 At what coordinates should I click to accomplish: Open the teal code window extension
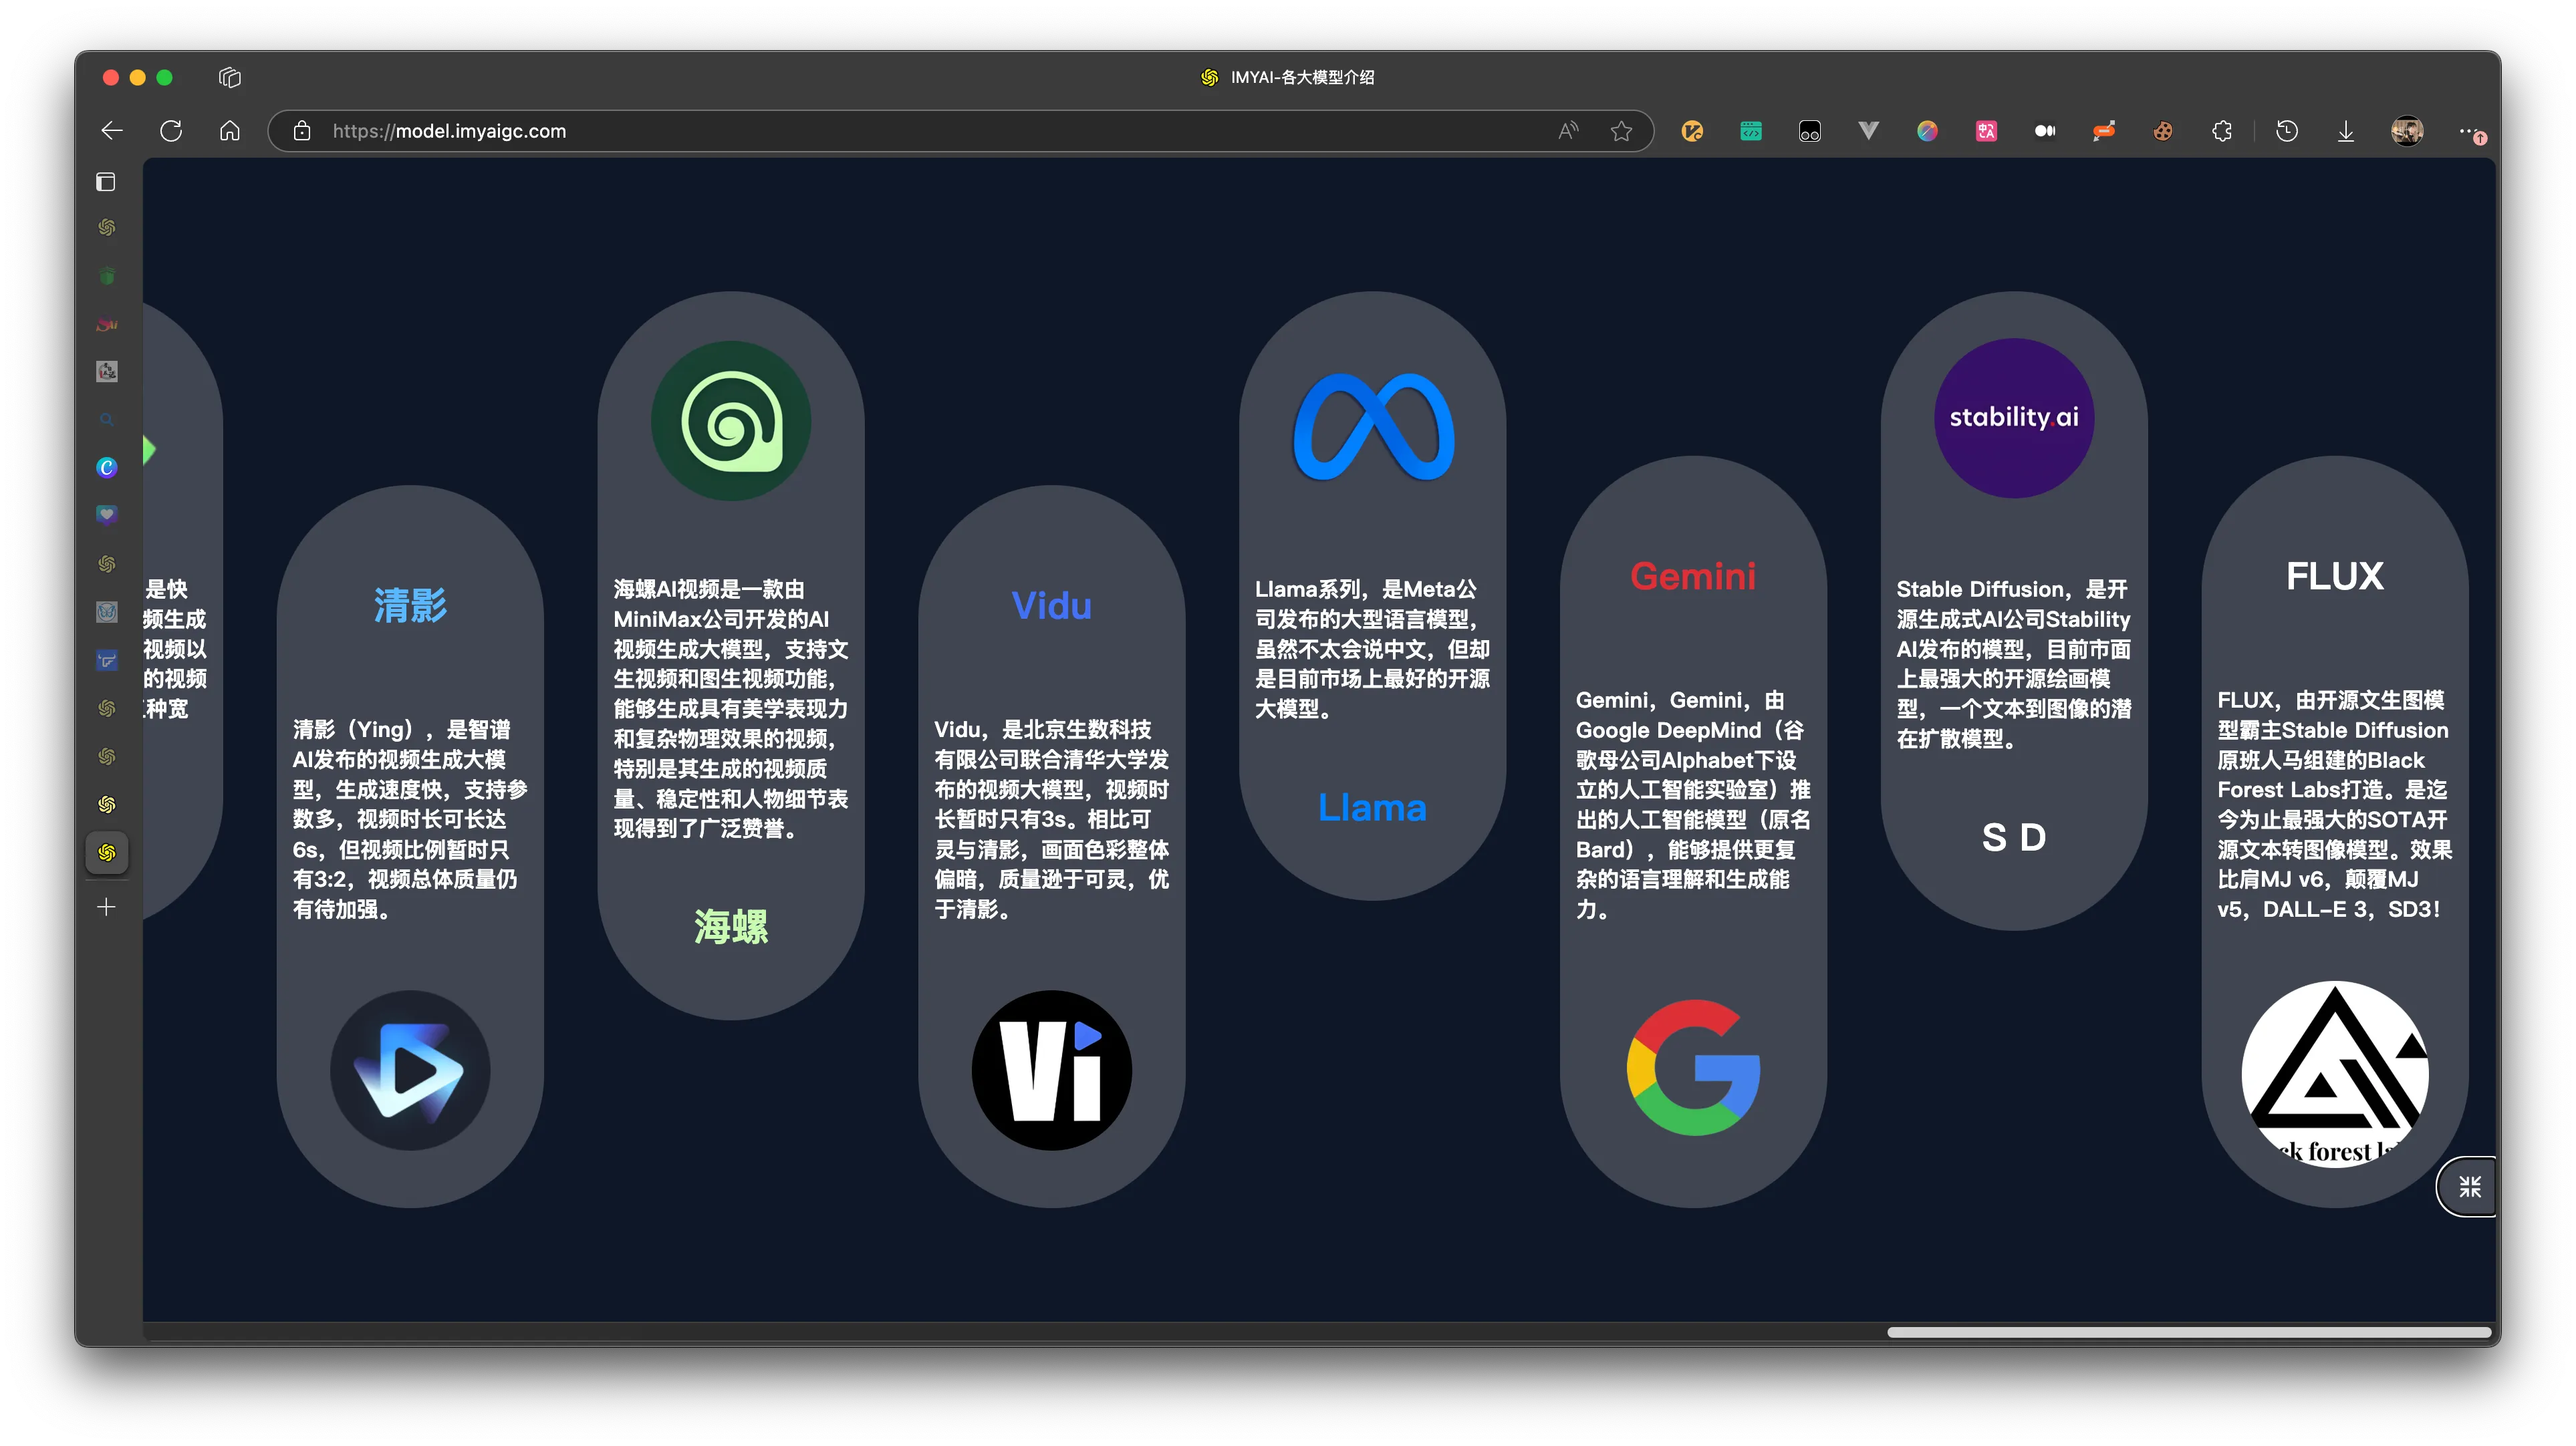pos(1751,131)
